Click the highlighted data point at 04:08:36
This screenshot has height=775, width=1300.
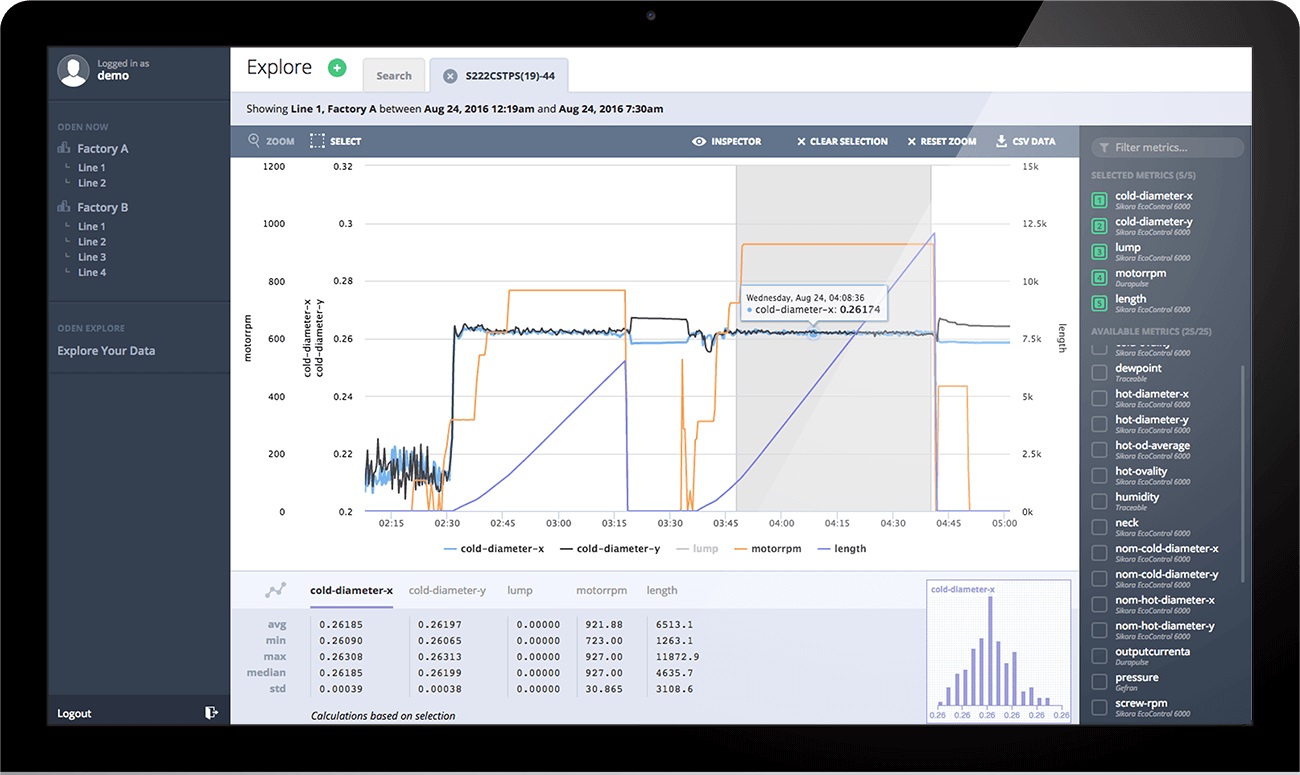tap(813, 334)
